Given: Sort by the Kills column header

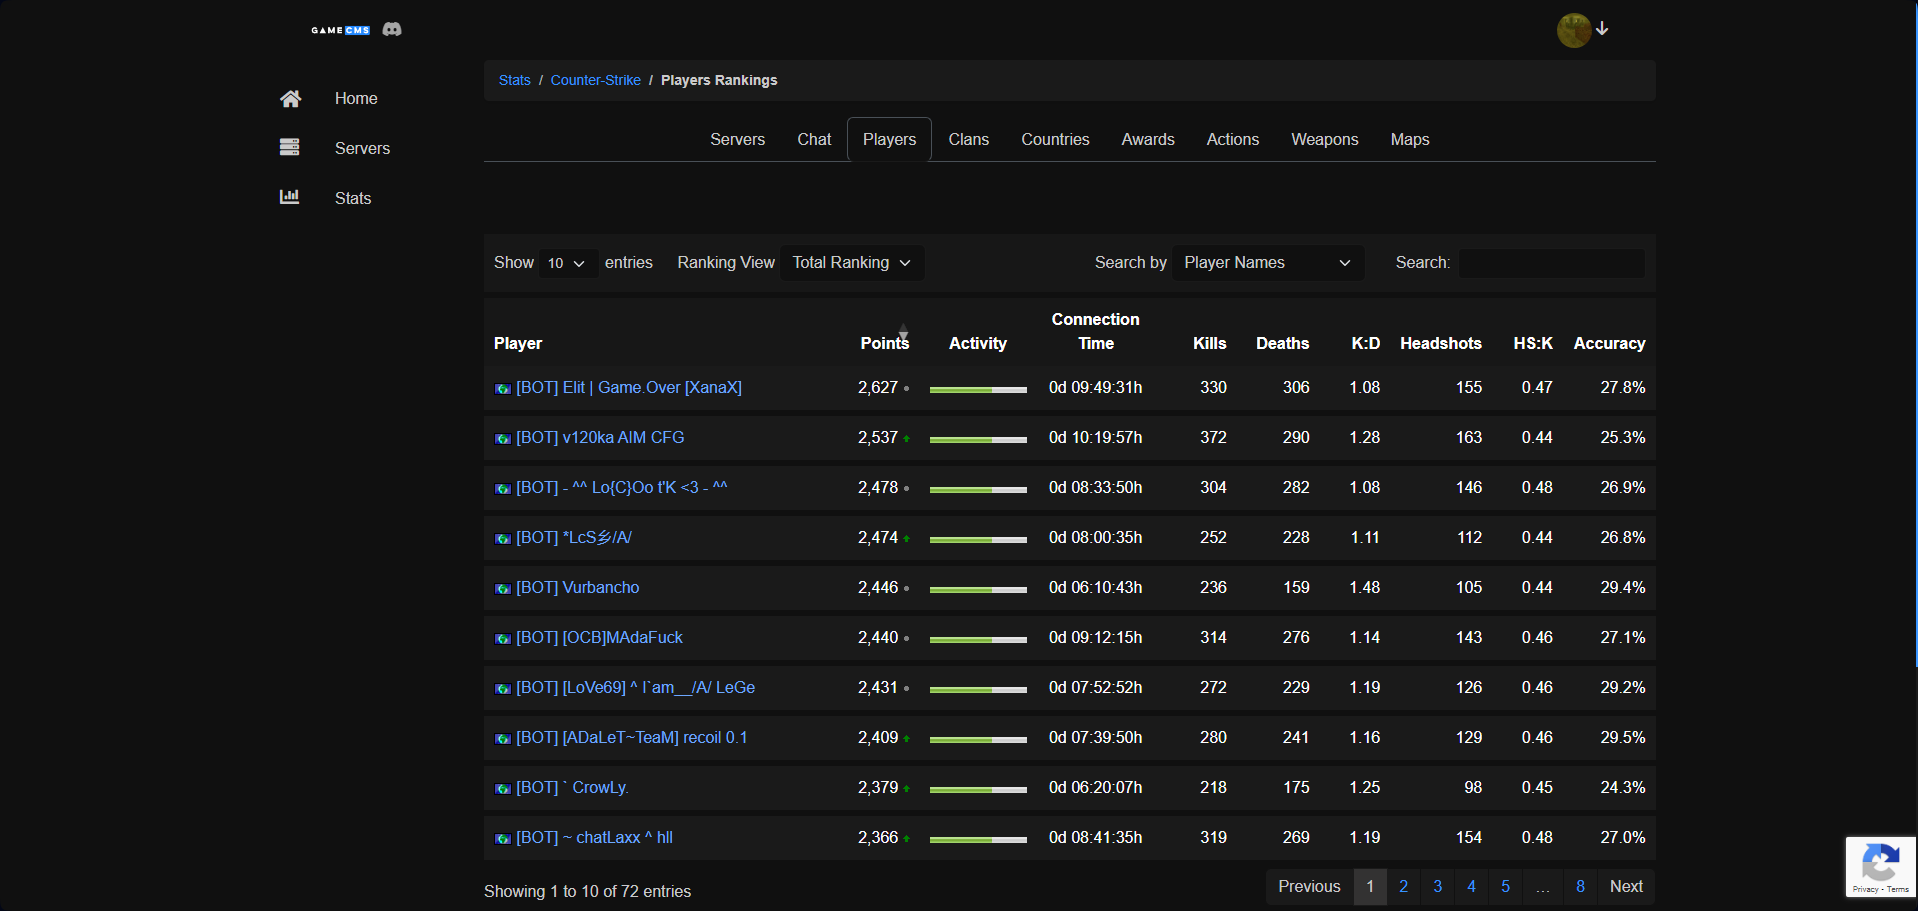Looking at the screenshot, I should [1209, 344].
